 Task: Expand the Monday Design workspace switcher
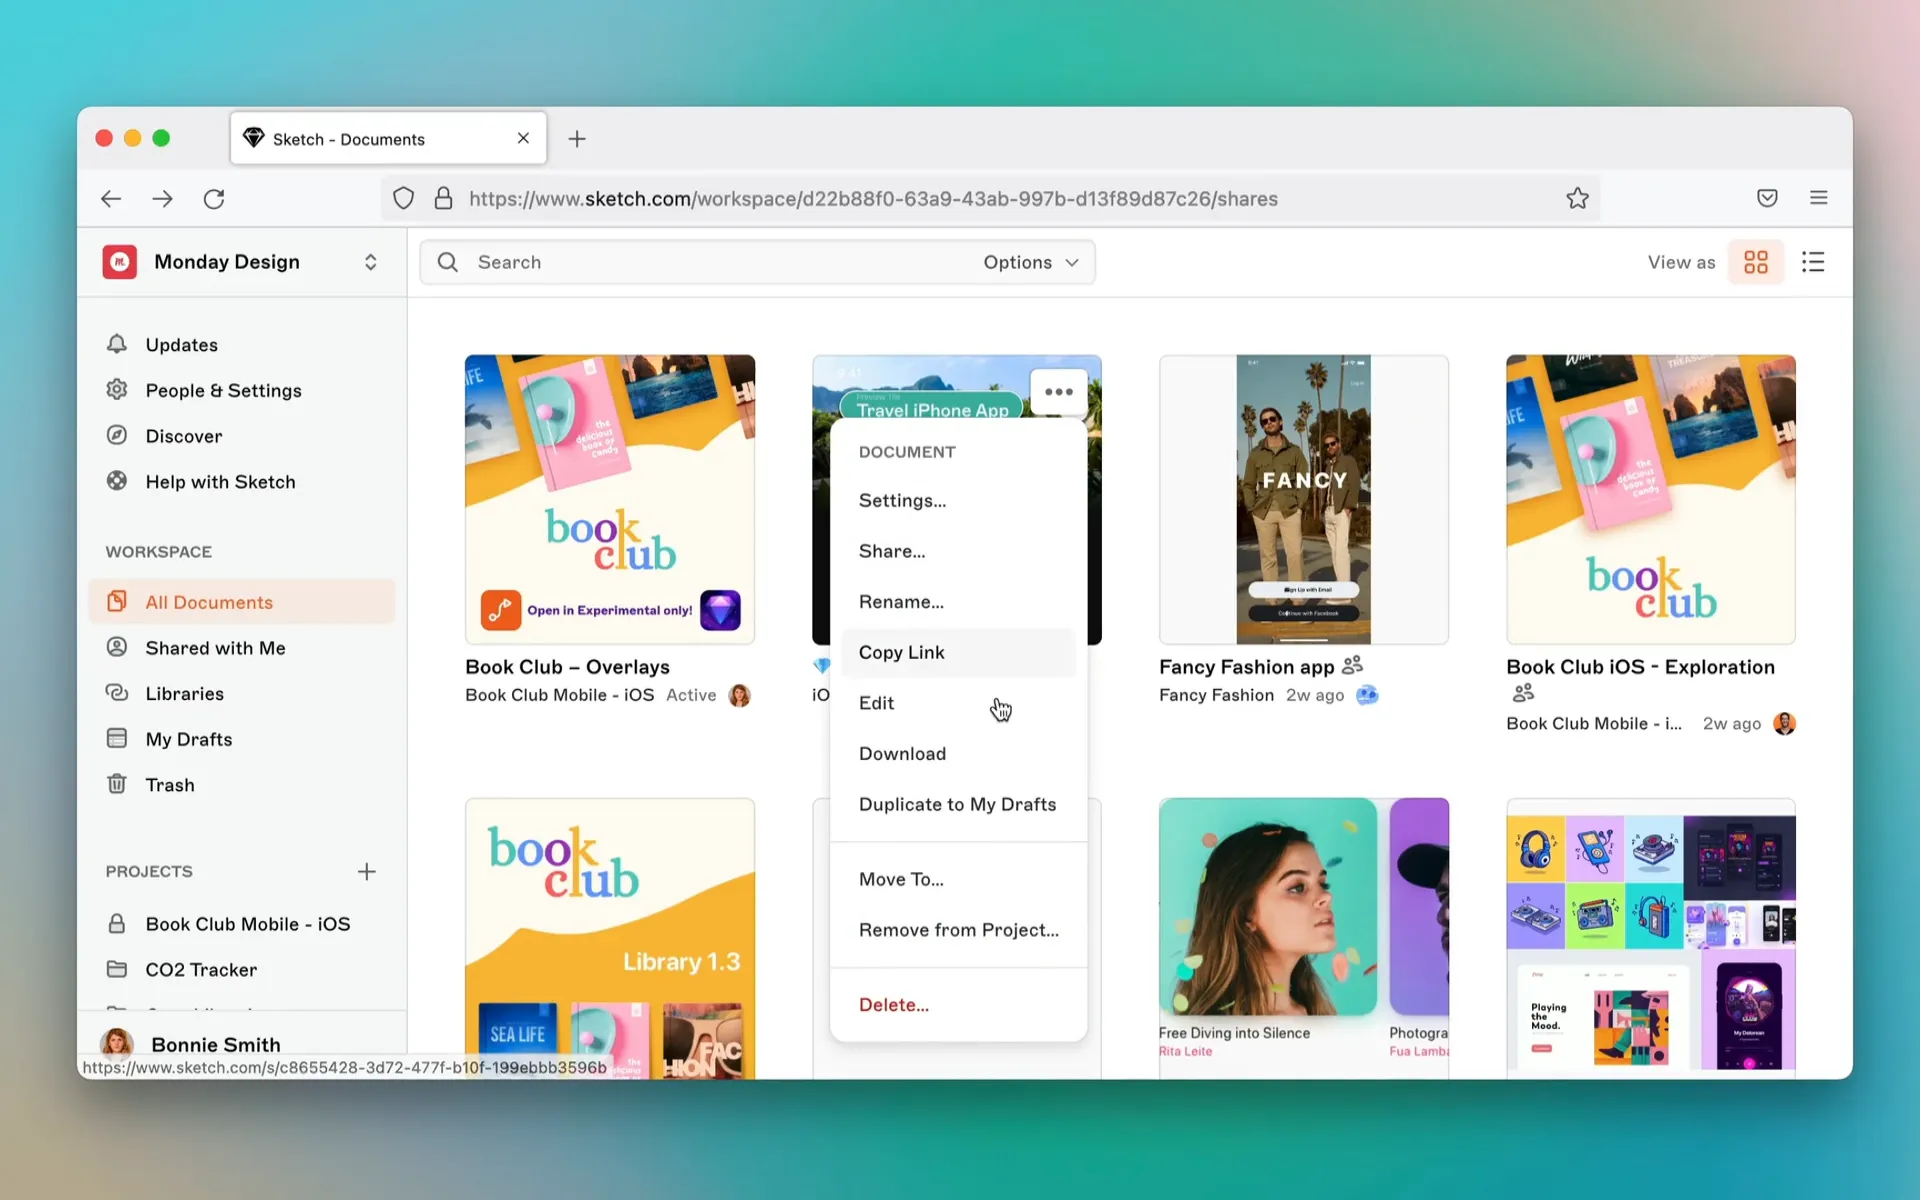(x=370, y=262)
